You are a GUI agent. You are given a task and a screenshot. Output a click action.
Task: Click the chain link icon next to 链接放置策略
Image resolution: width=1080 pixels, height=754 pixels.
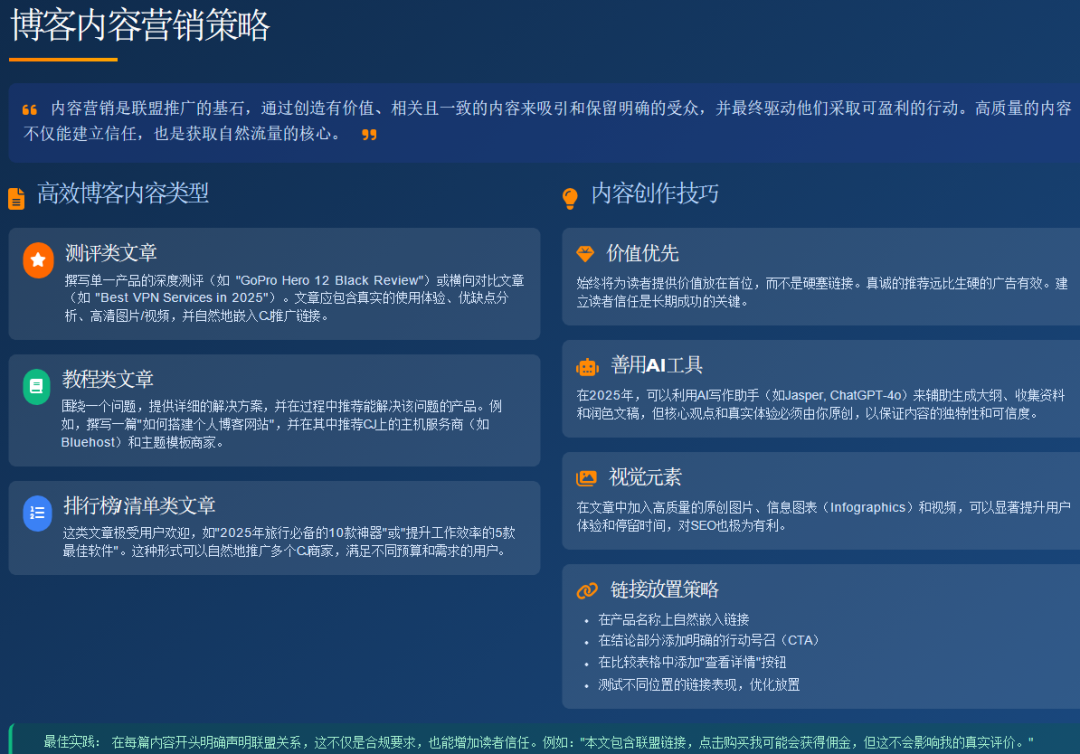coord(589,590)
